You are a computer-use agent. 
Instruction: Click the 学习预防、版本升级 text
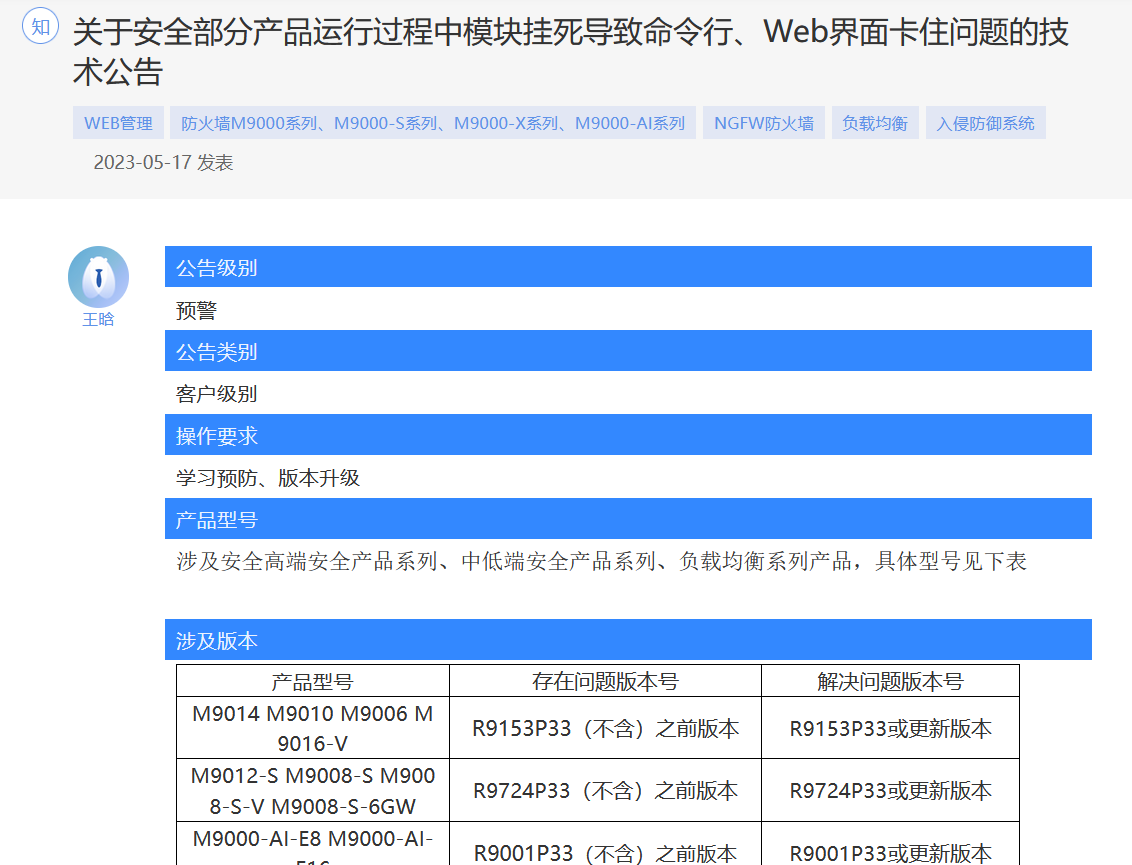268,478
